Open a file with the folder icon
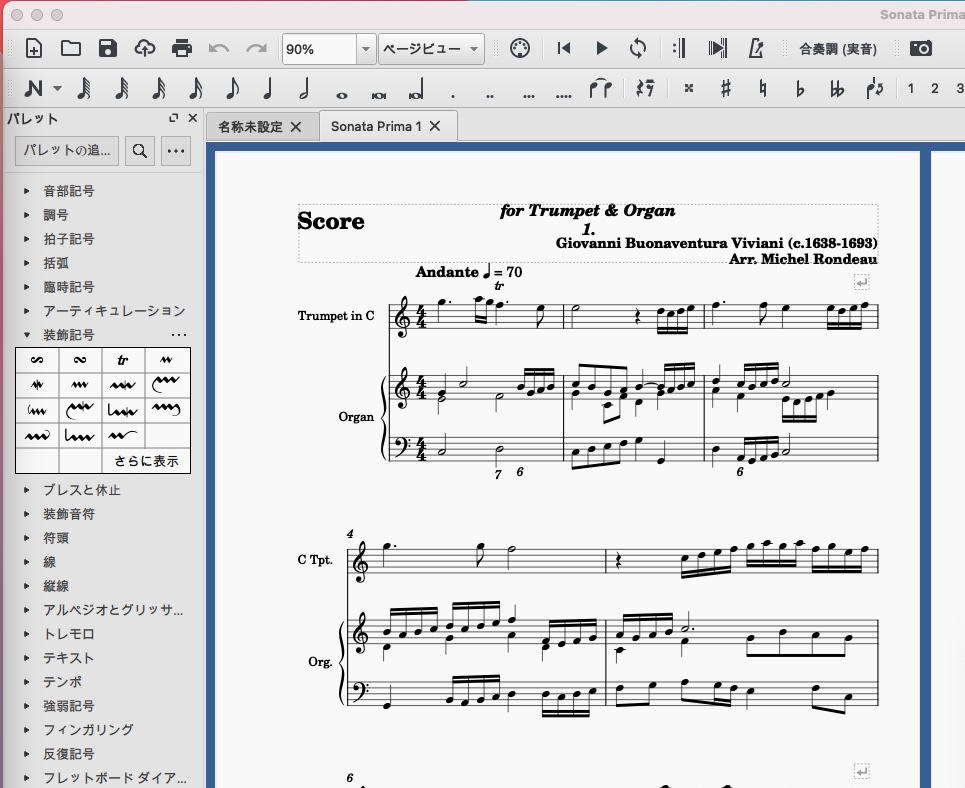965x788 pixels. tap(71, 48)
